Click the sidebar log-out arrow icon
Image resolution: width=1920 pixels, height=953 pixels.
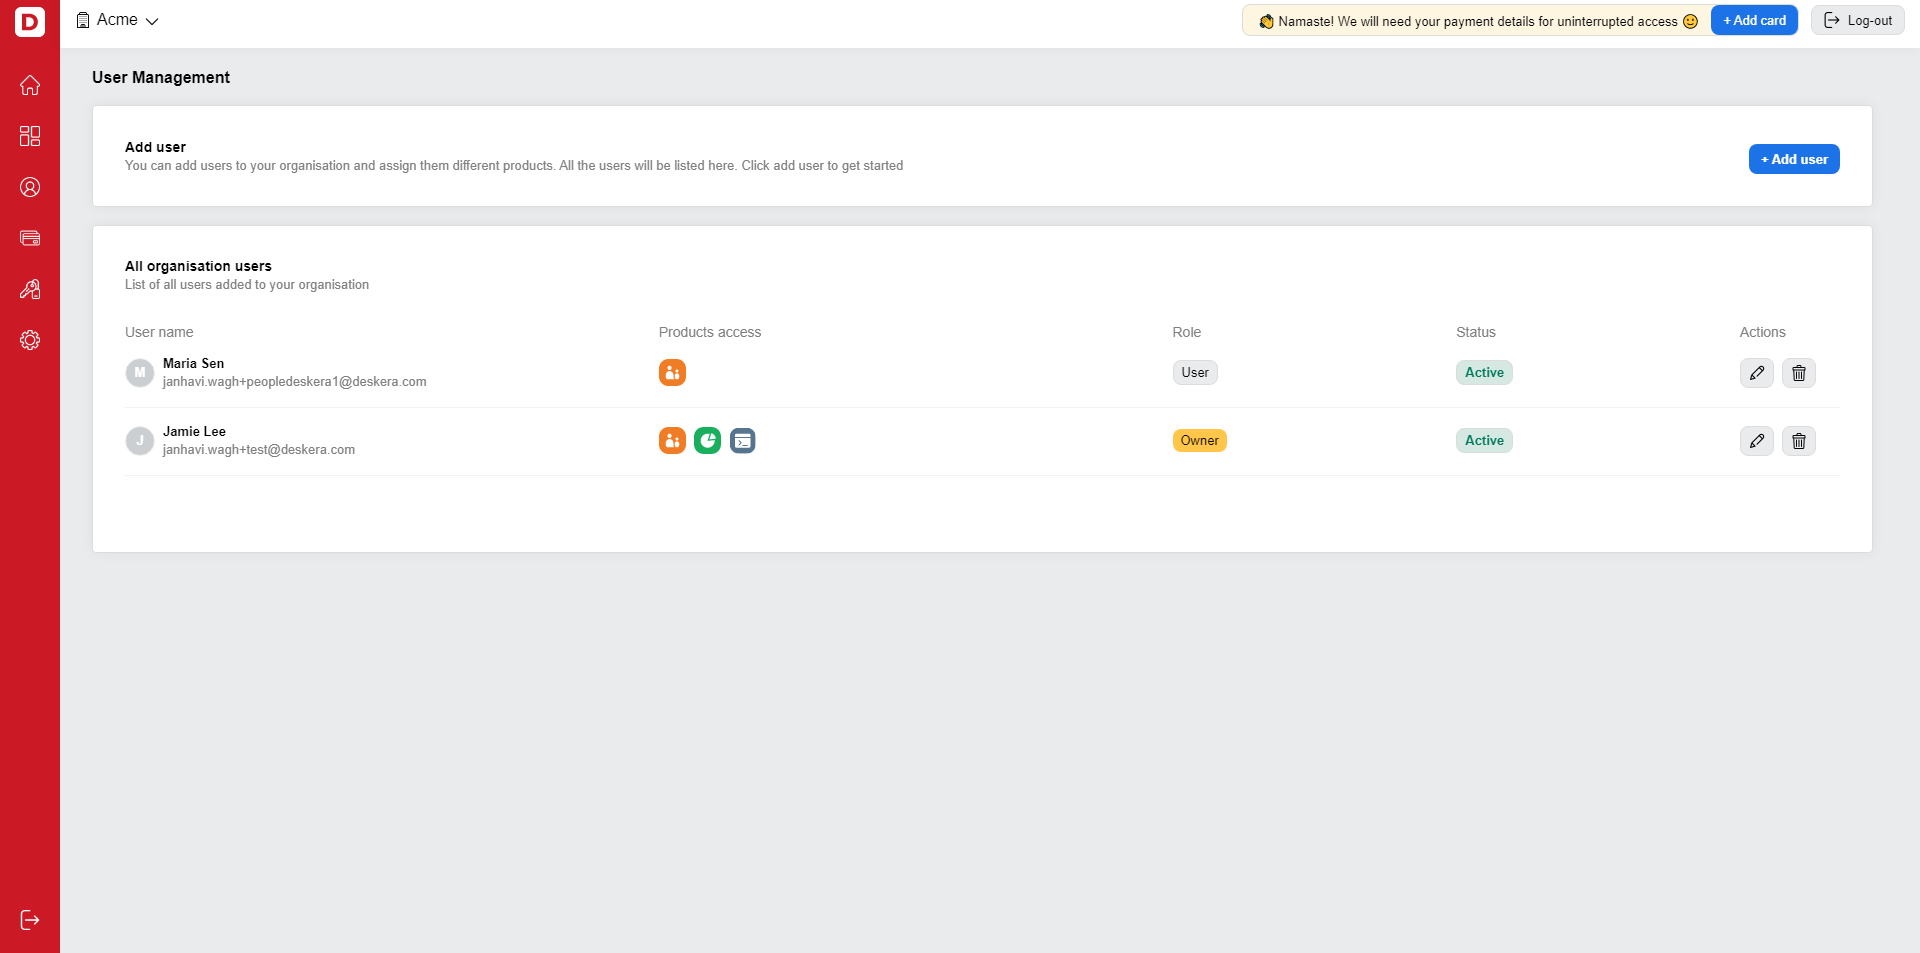coord(30,920)
